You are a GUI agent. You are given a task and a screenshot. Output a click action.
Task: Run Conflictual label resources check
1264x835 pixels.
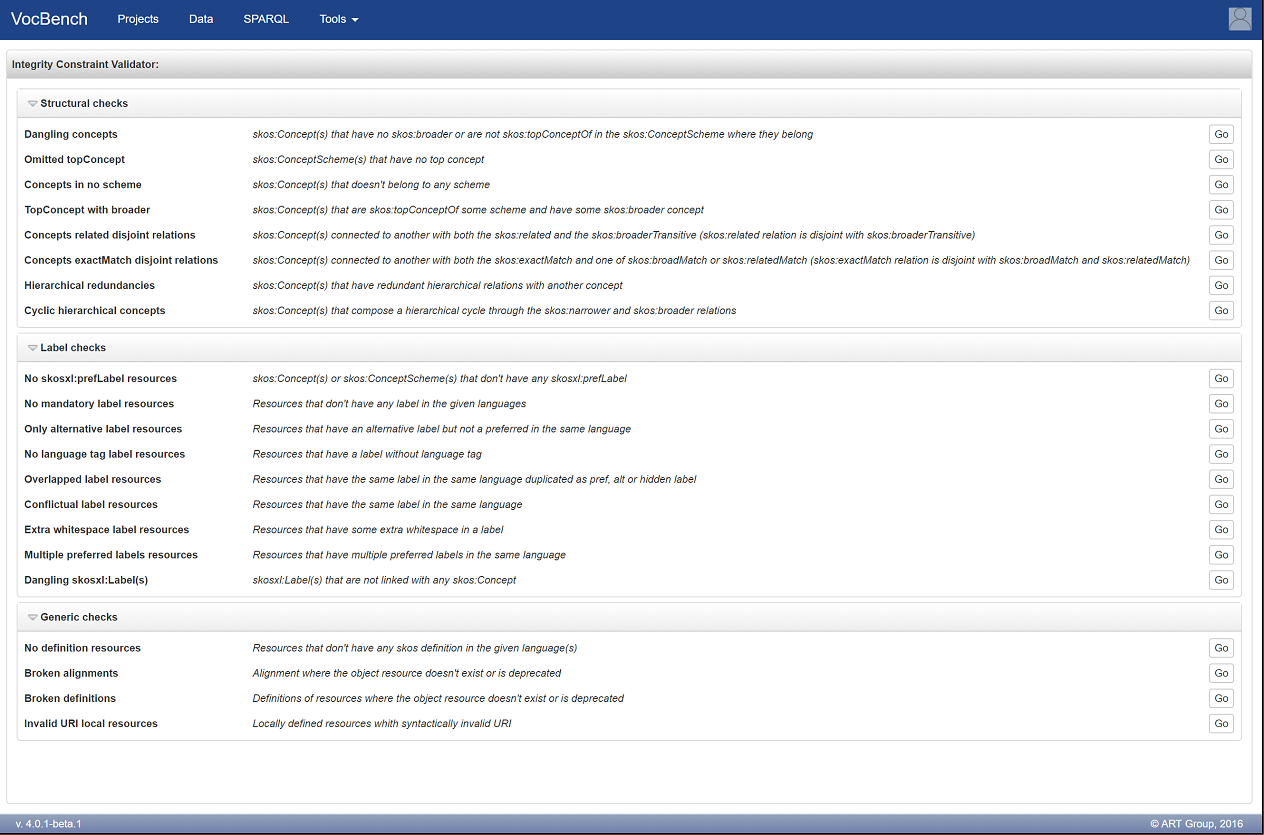pos(1221,504)
